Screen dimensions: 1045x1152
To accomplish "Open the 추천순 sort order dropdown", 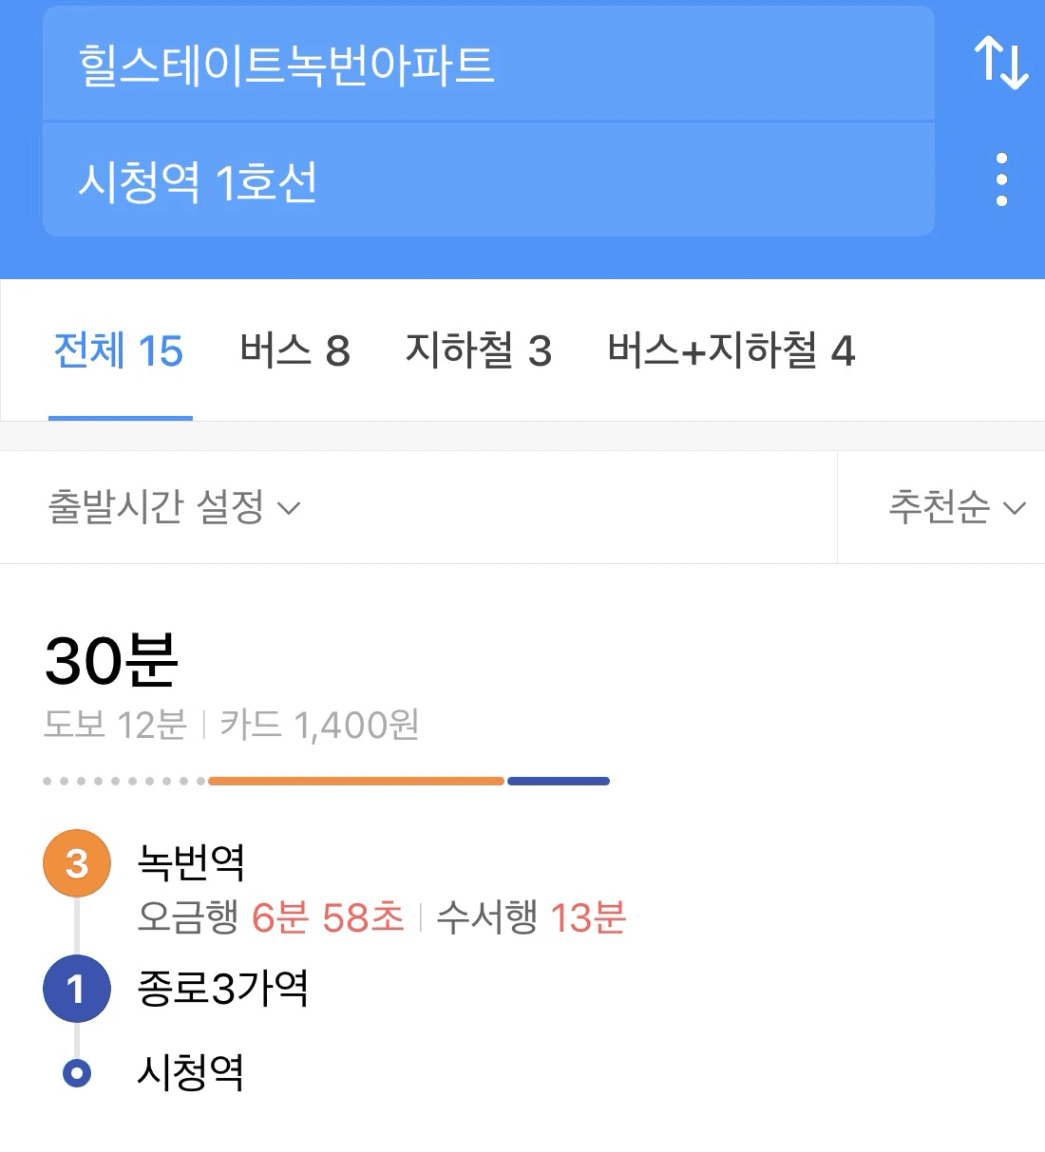I will tap(957, 507).
